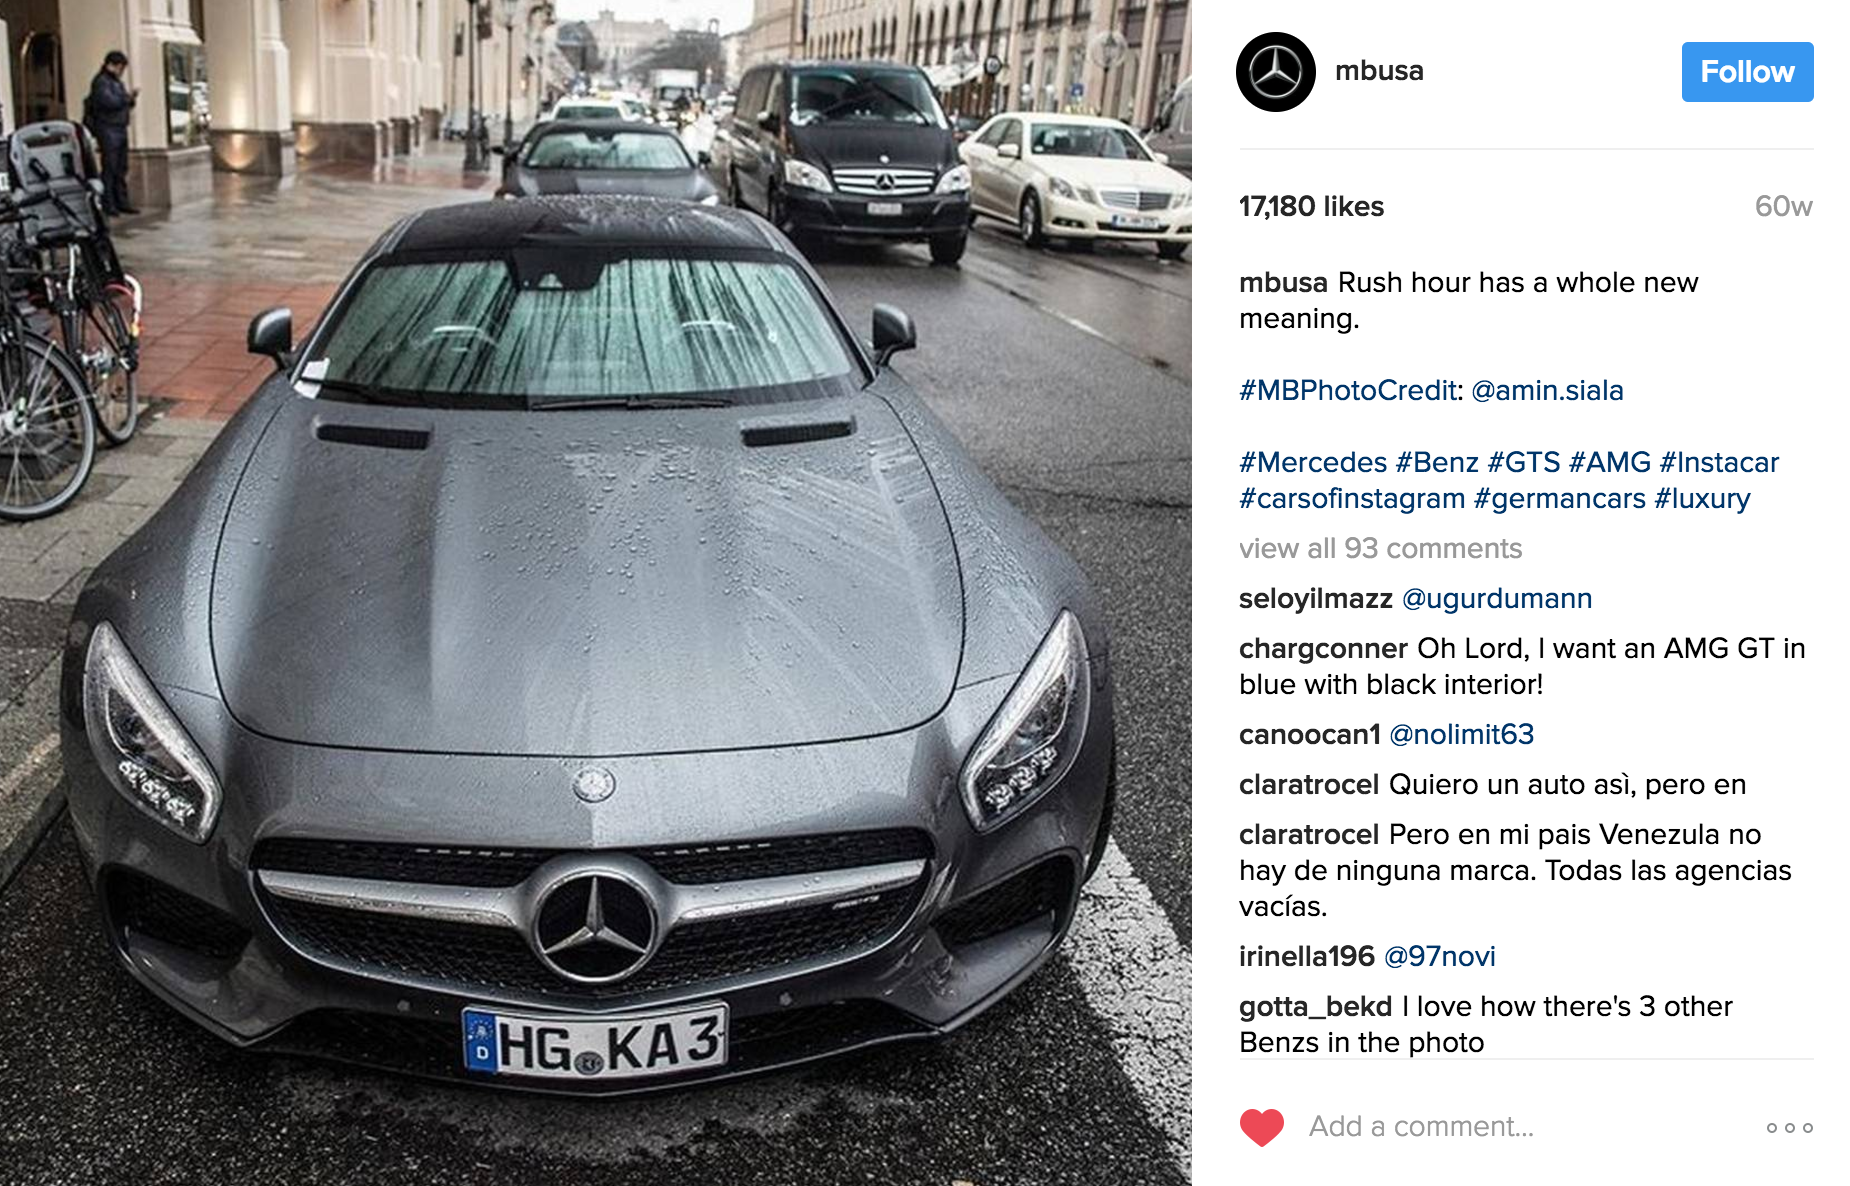The image size is (1850, 1186).
Task: Open mentioned user @ugurdumann
Action: point(1497,598)
